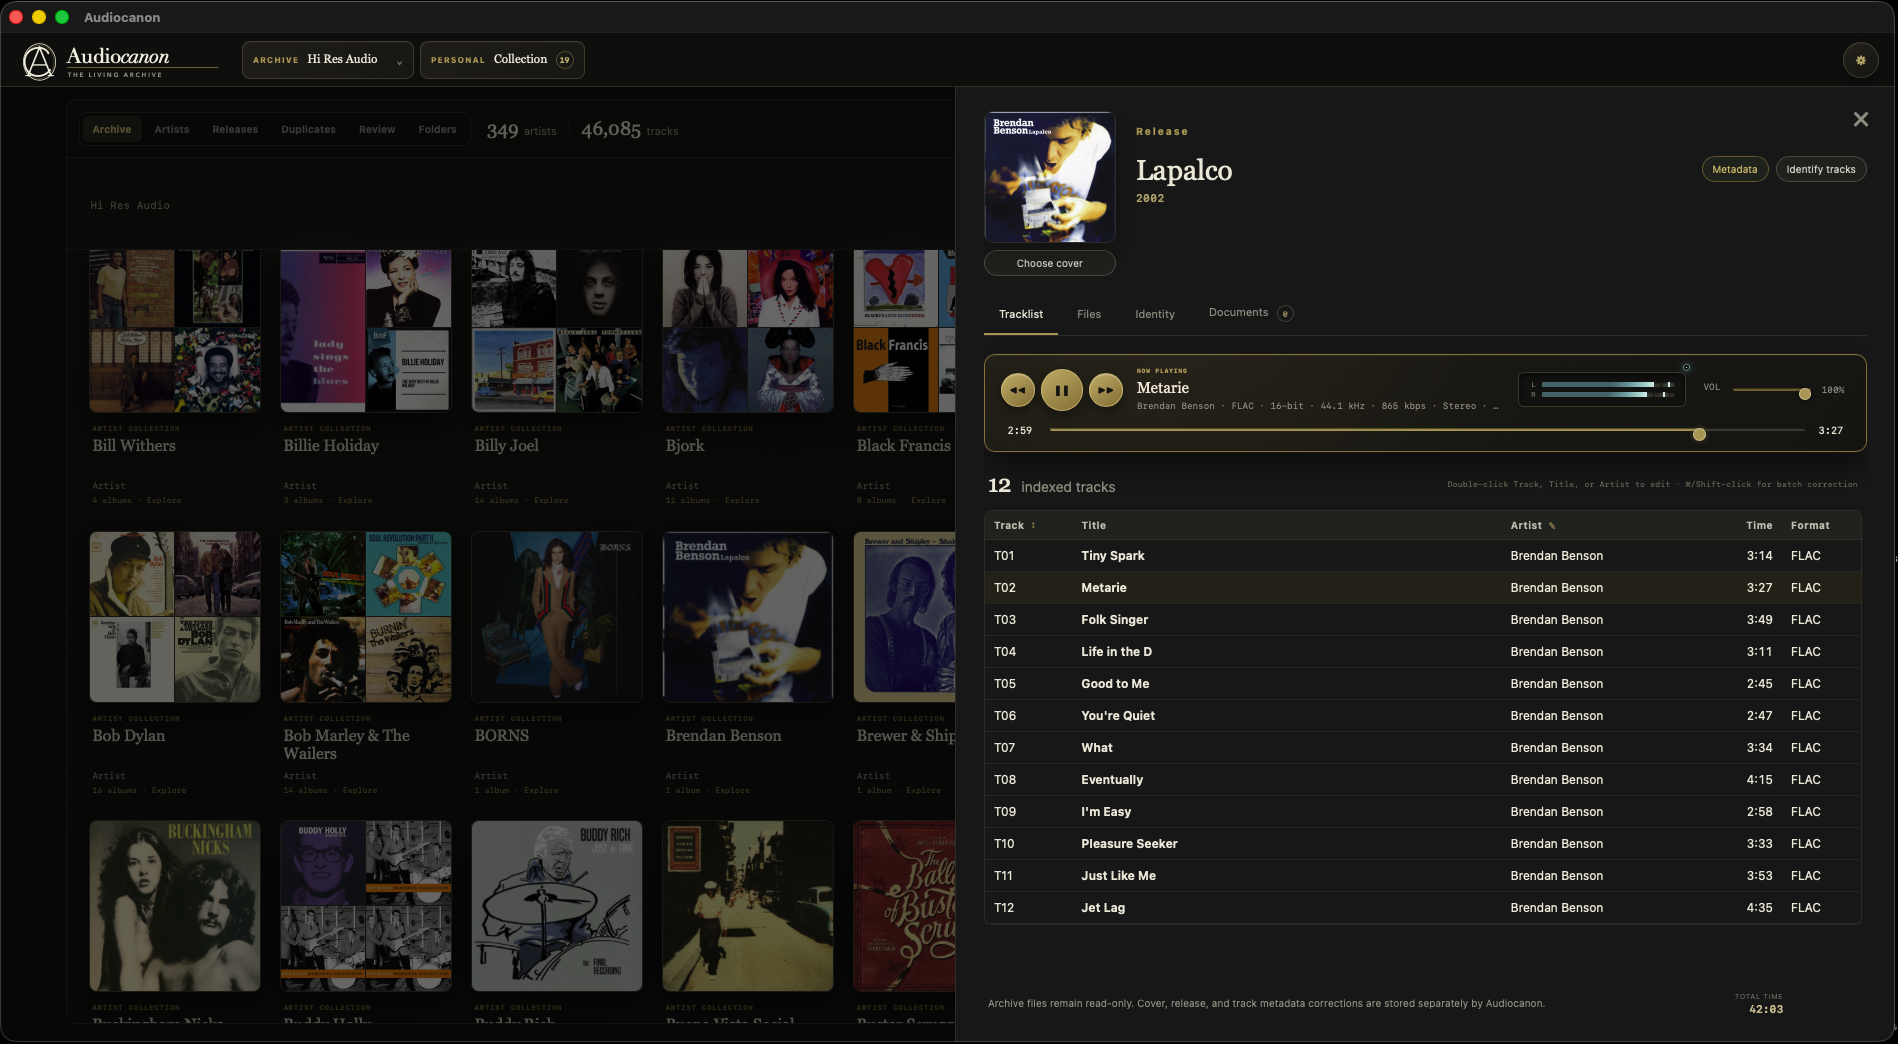Open the Personal Collection button
The height and width of the screenshot is (1044, 1898).
502,60
